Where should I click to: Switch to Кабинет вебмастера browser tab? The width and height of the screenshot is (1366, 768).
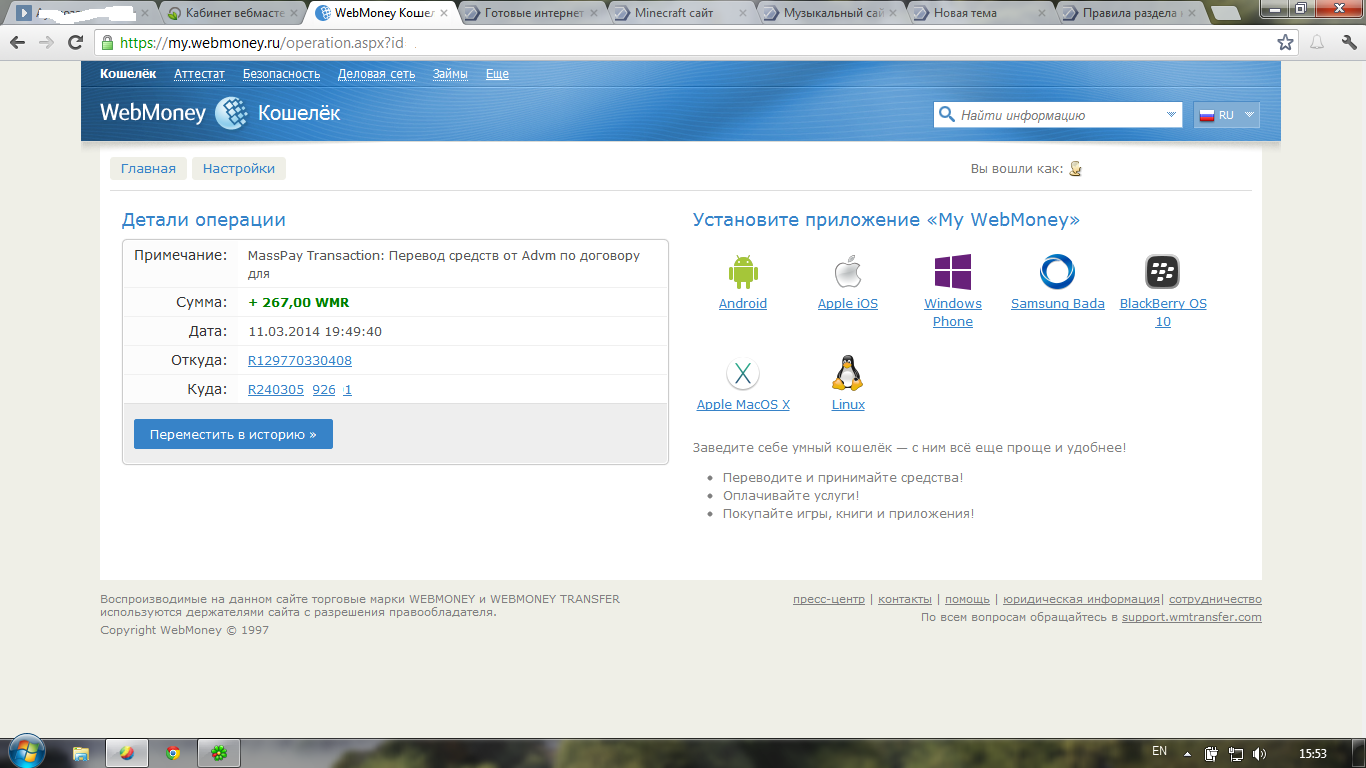point(234,14)
